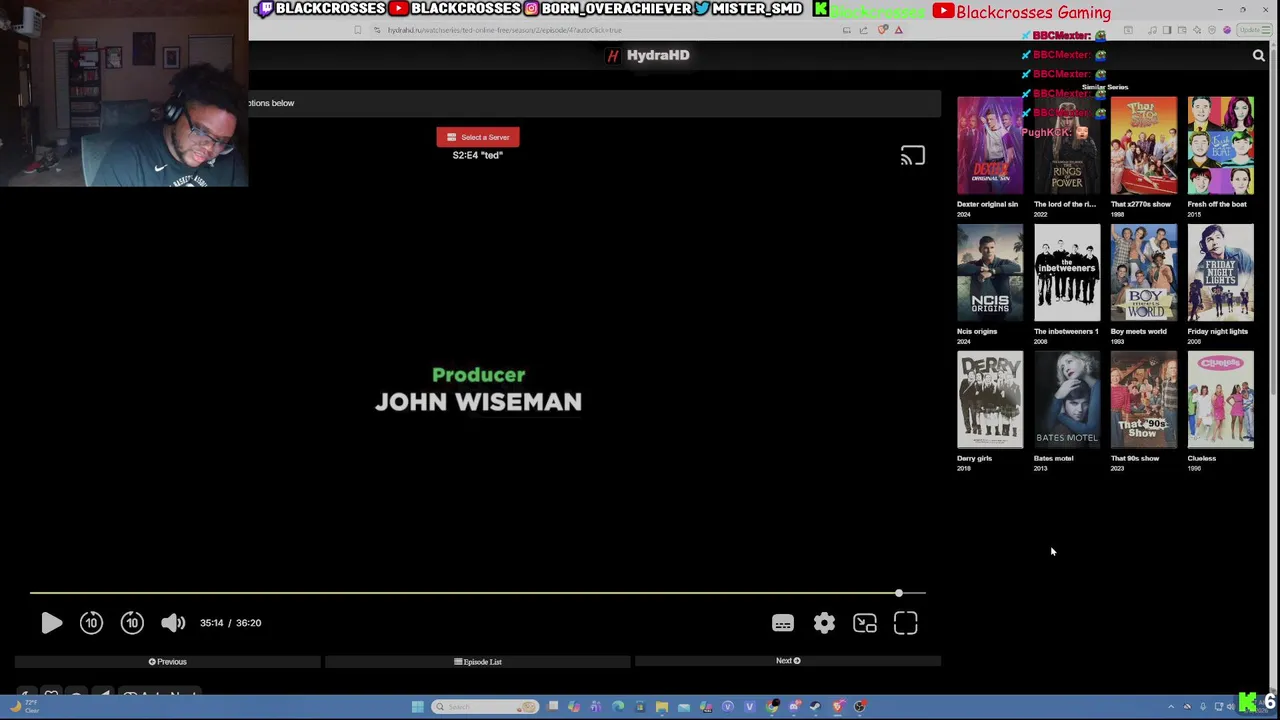Enable picture-in-picture mode
1280x720 pixels.
[x=865, y=623]
